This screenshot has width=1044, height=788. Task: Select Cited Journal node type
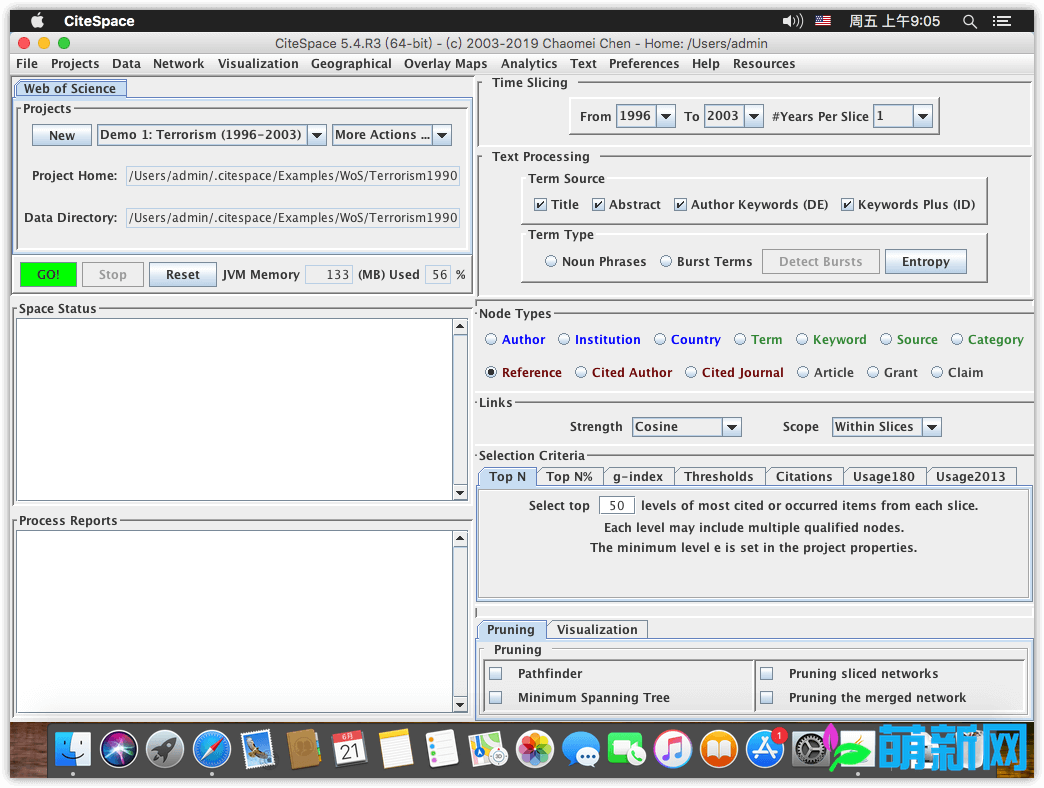coord(690,372)
